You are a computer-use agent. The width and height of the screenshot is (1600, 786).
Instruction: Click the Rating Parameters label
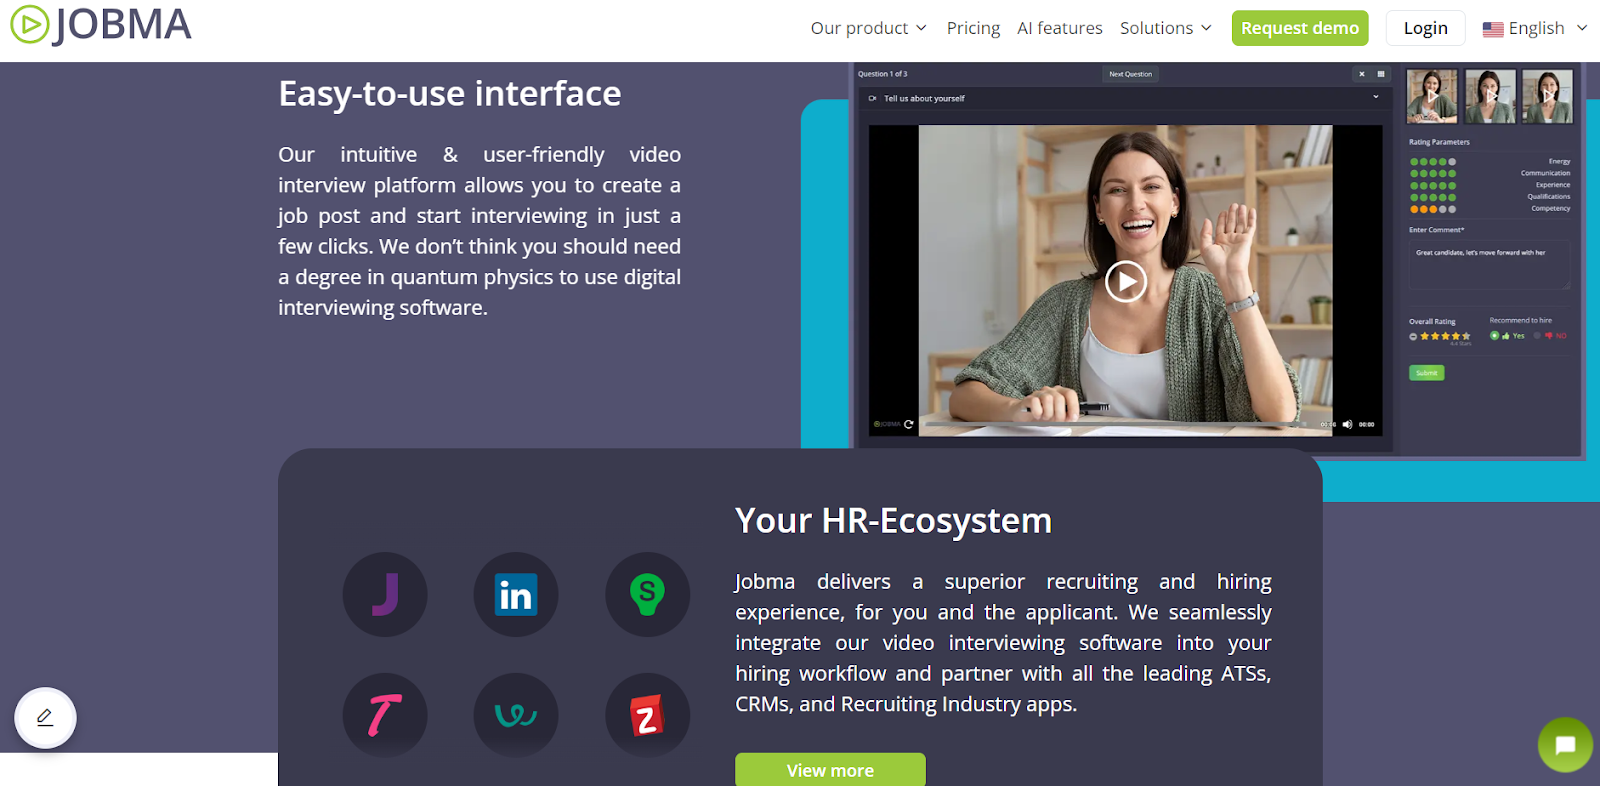coord(1439,142)
